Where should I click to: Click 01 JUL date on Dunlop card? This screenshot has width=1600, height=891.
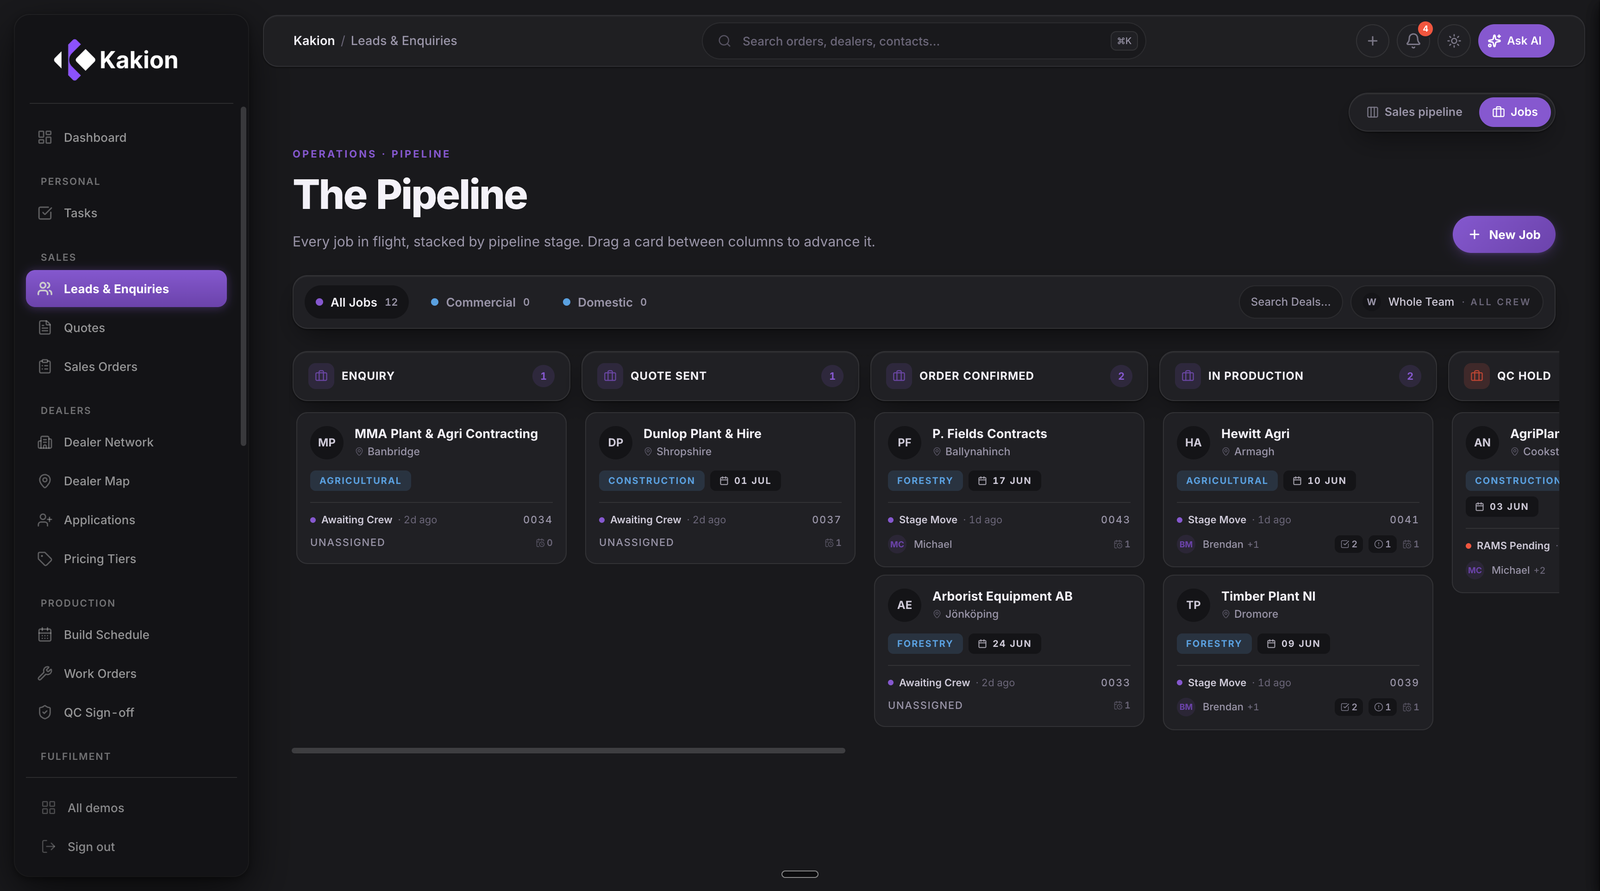745,481
